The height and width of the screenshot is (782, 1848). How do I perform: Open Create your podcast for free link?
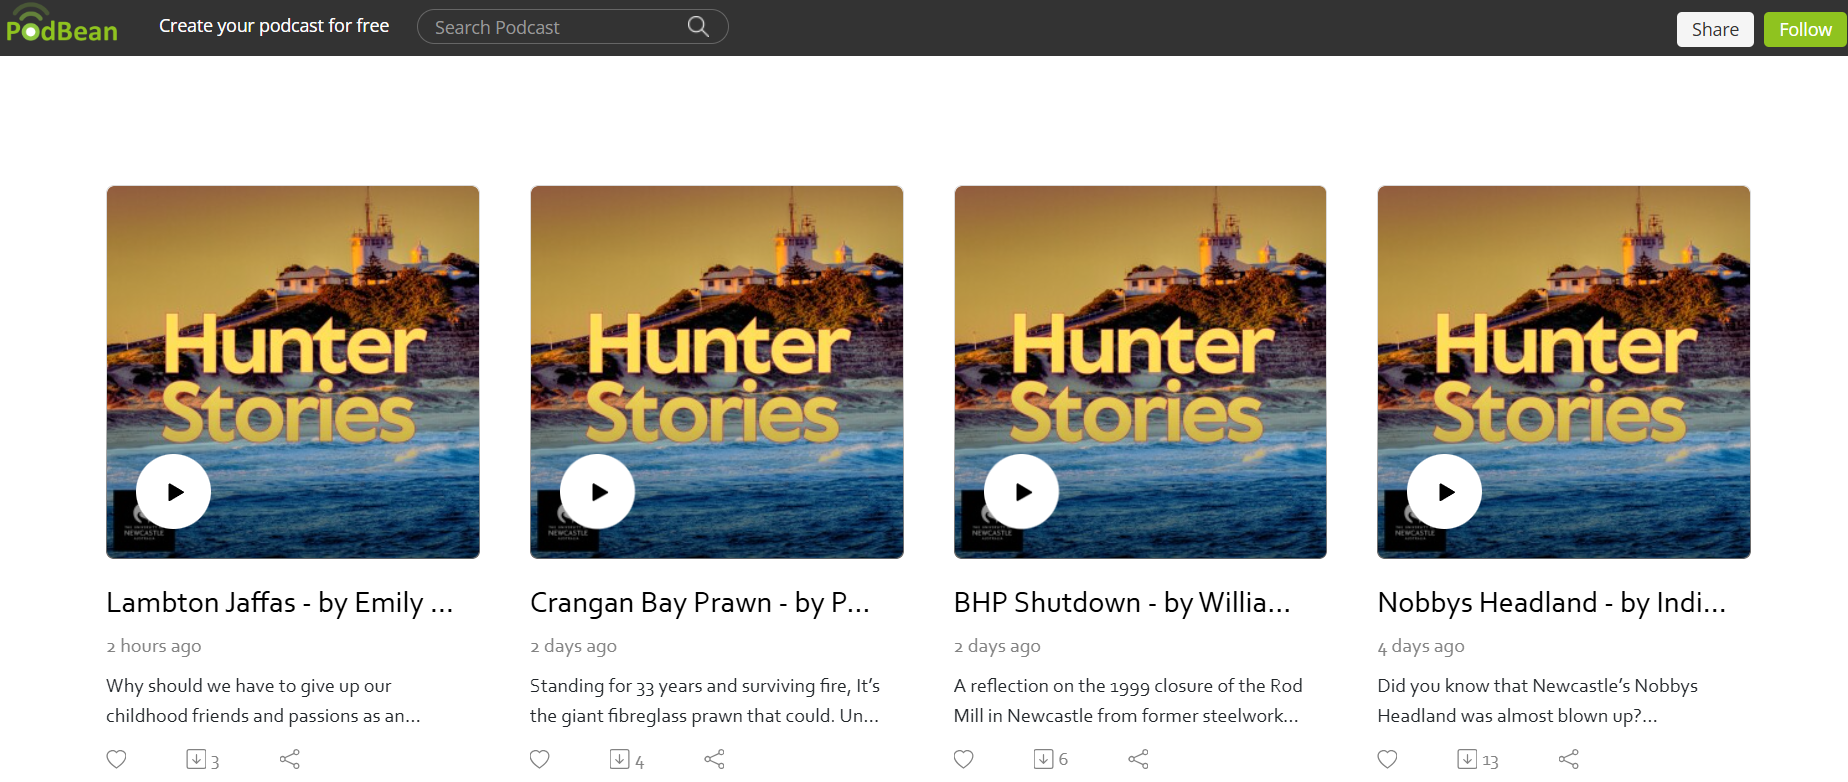(274, 26)
